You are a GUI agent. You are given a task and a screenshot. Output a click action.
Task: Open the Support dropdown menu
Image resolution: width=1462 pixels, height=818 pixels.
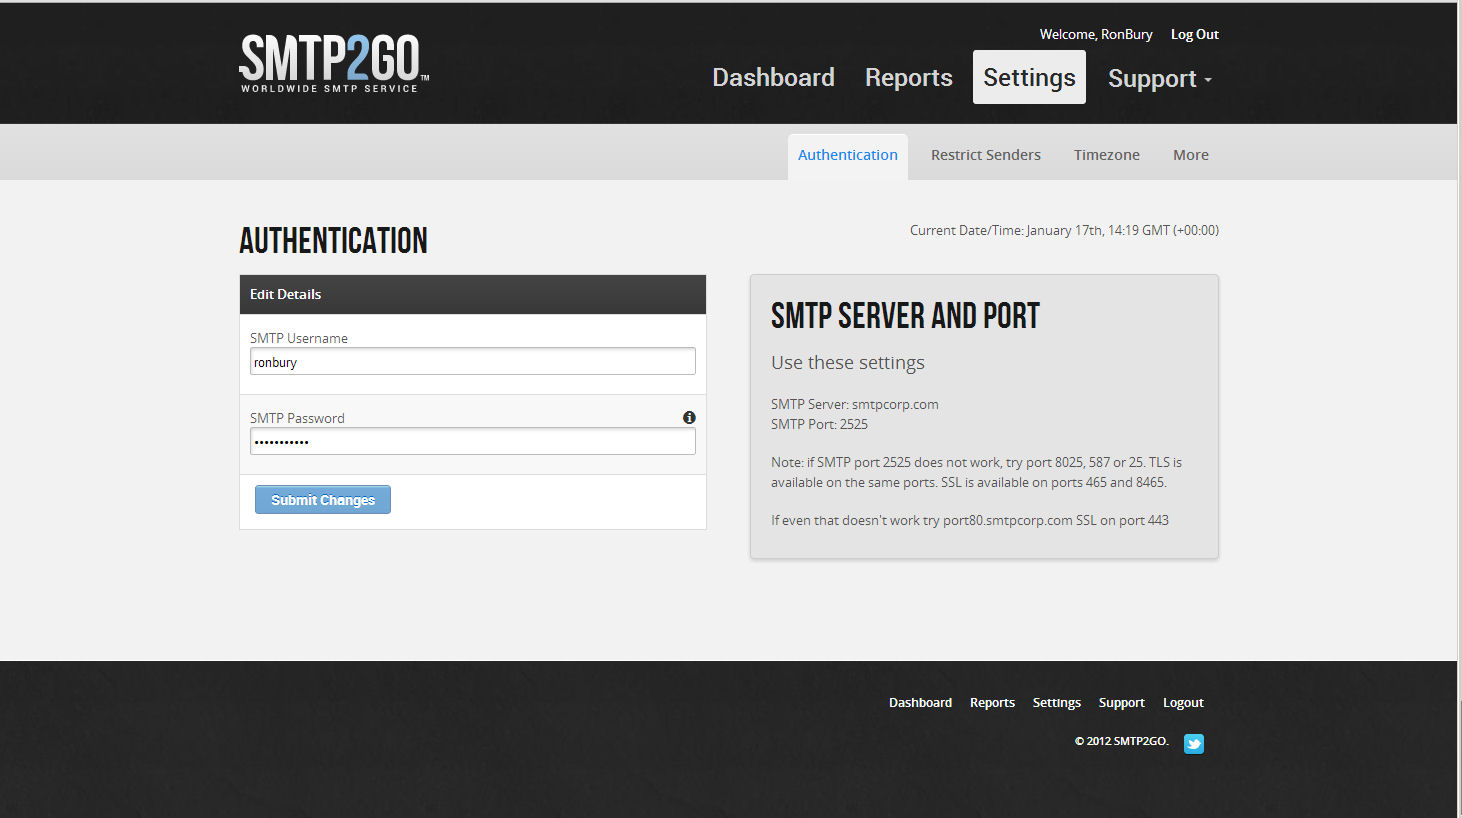pyautogui.click(x=1160, y=78)
